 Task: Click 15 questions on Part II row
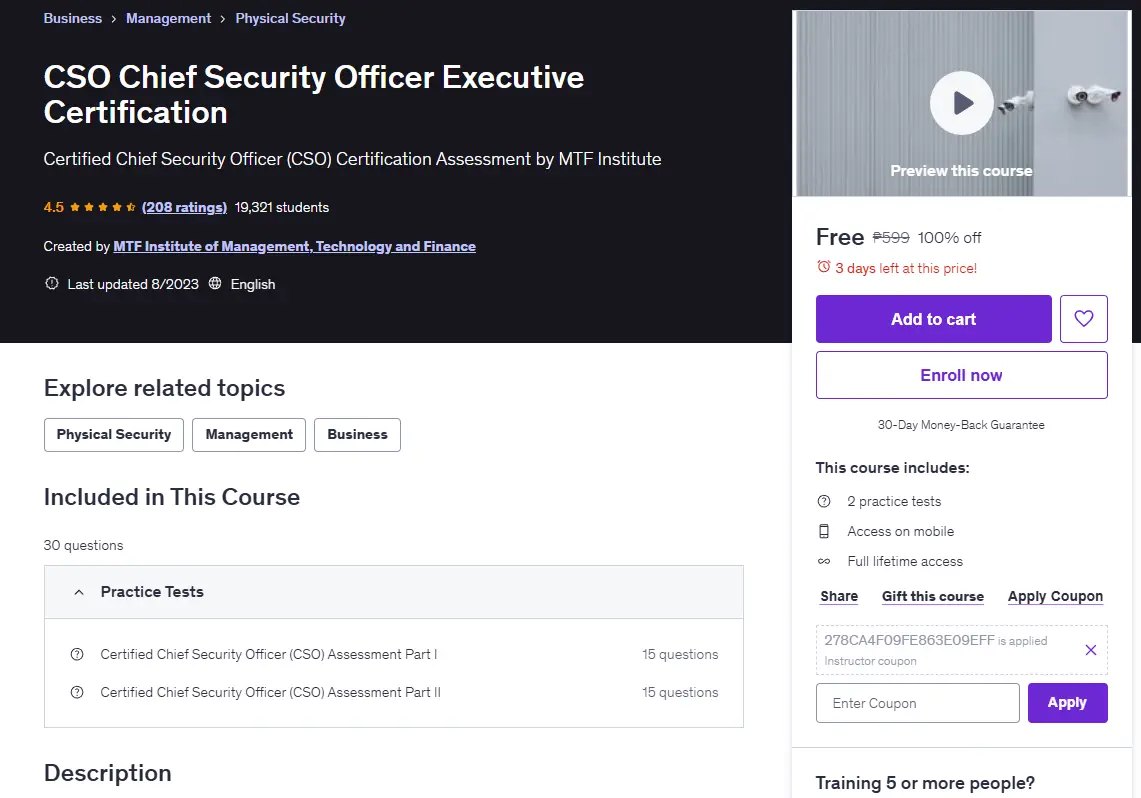coord(680,692)
